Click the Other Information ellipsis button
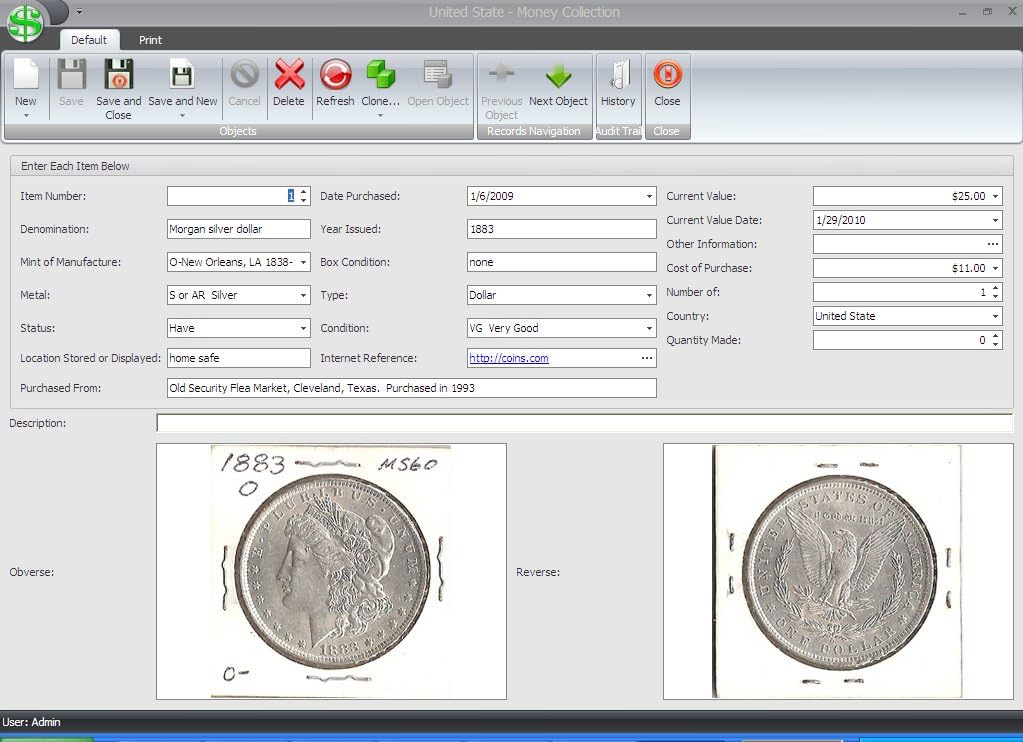 (x=991, y=244)
